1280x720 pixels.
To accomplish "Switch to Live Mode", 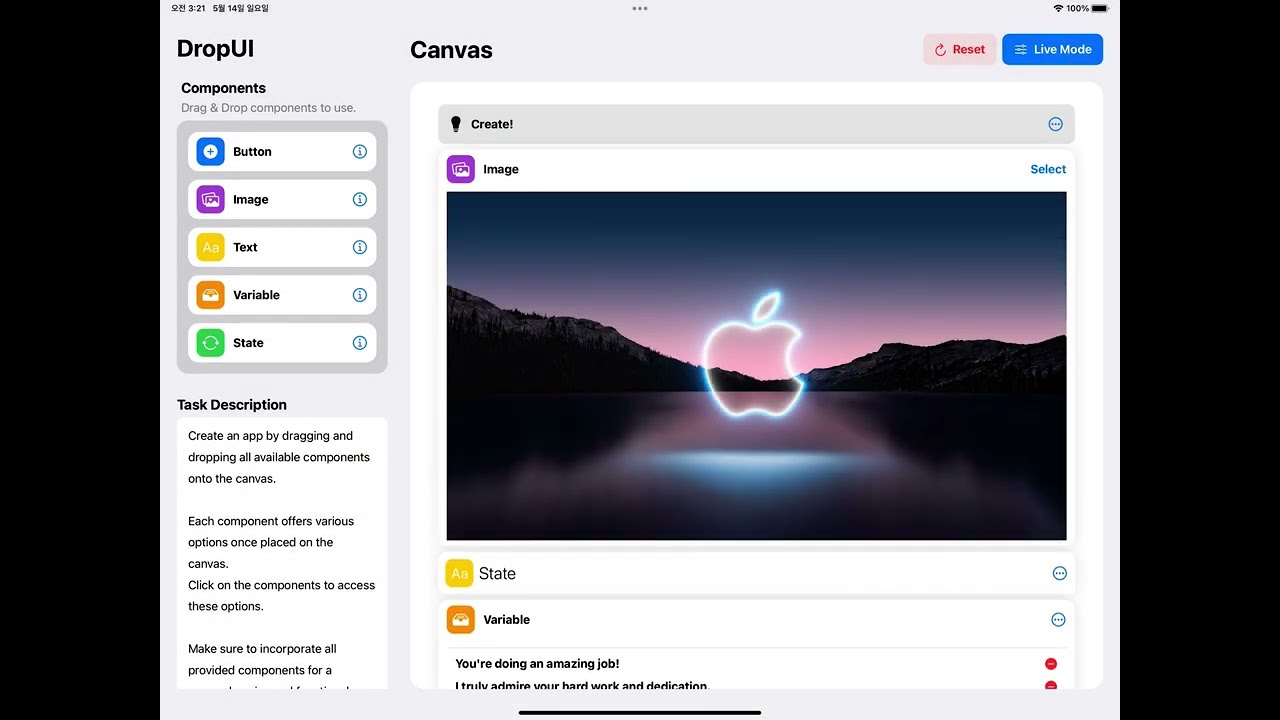I will (1052, 49).
